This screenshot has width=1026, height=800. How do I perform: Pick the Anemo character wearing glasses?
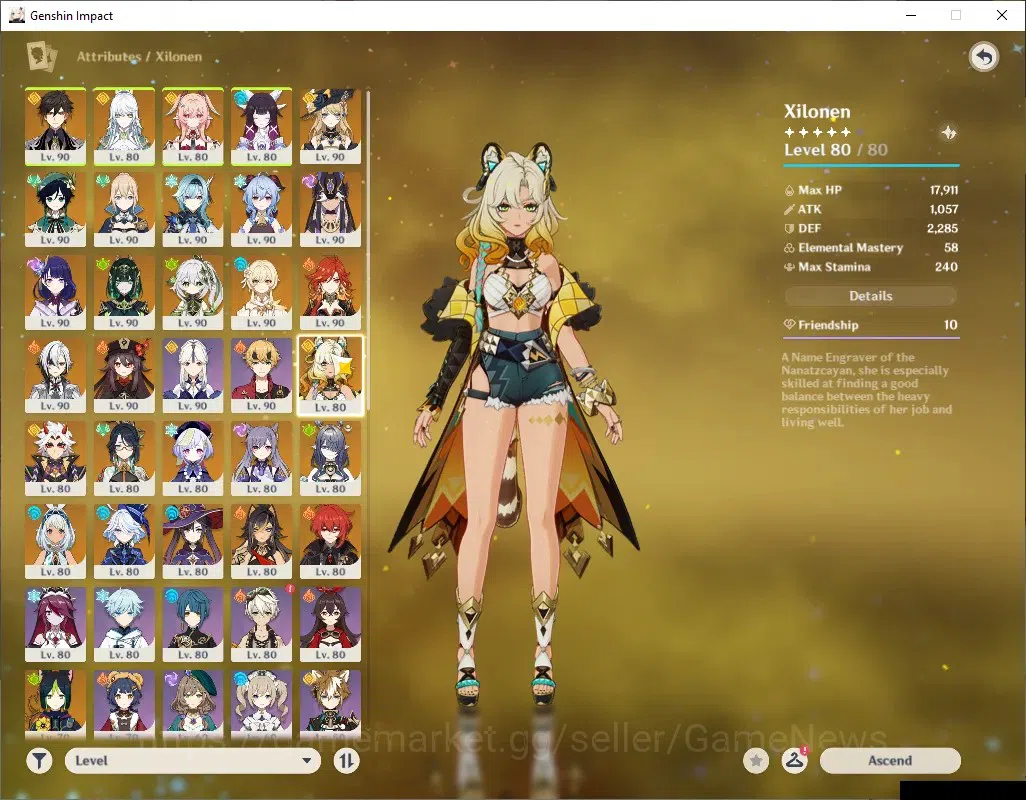(124, 459)
